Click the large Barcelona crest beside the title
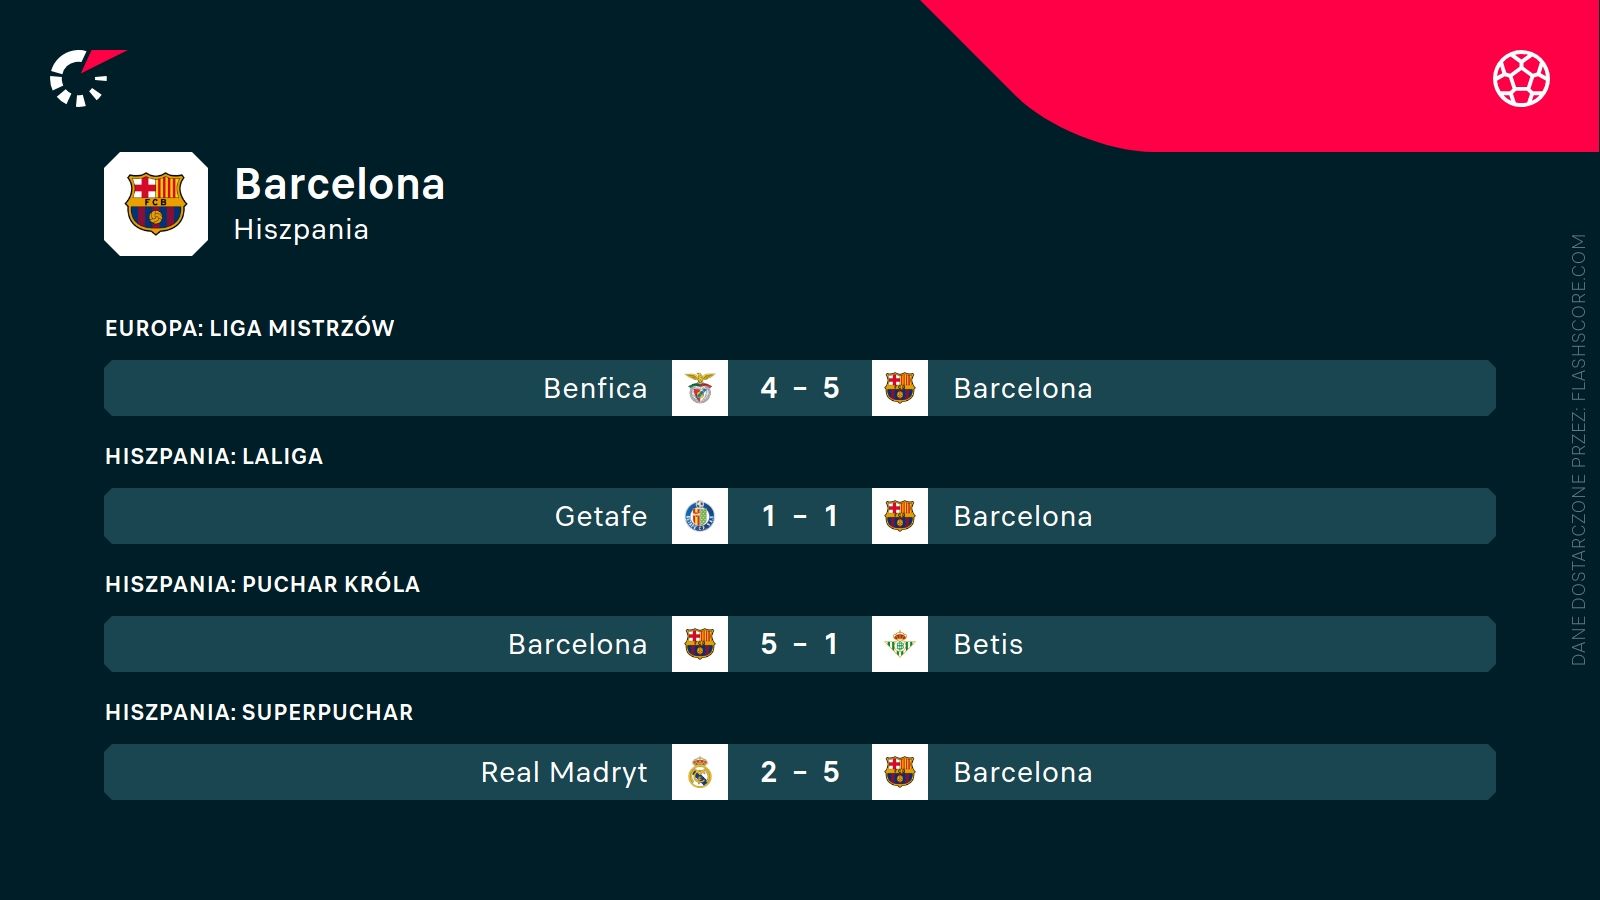1600x900 pixels. 156,204
